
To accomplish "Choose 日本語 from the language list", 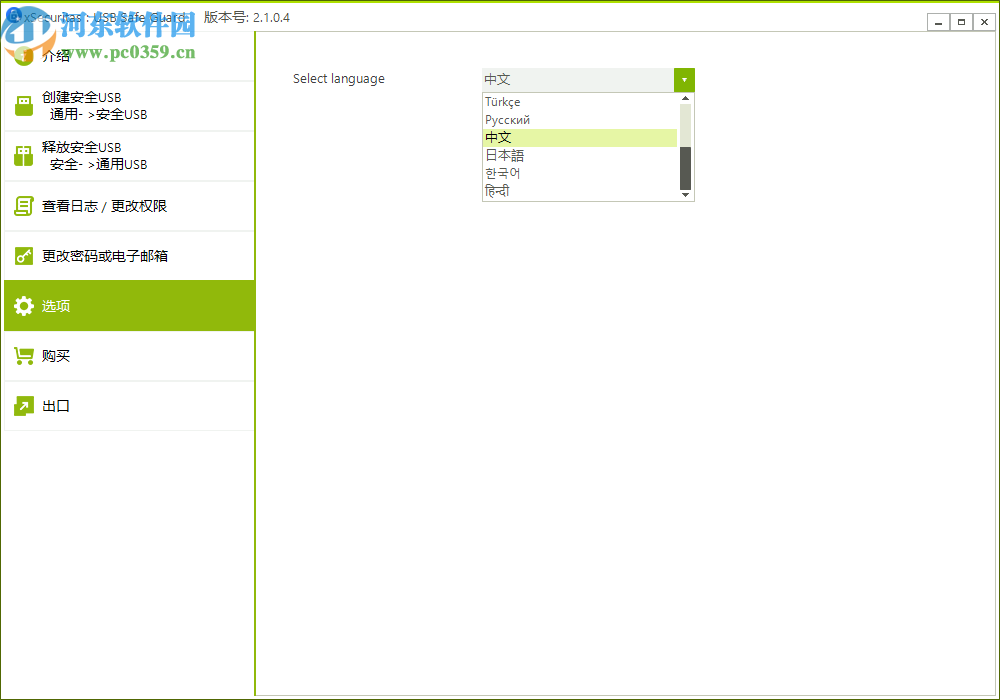I will (580, 156).
